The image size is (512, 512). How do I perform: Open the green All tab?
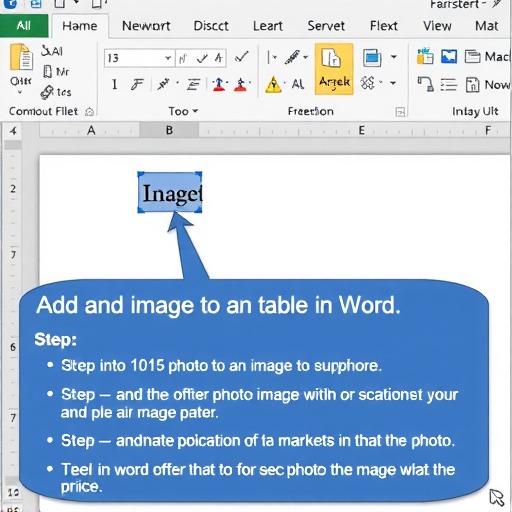point(24,26)
